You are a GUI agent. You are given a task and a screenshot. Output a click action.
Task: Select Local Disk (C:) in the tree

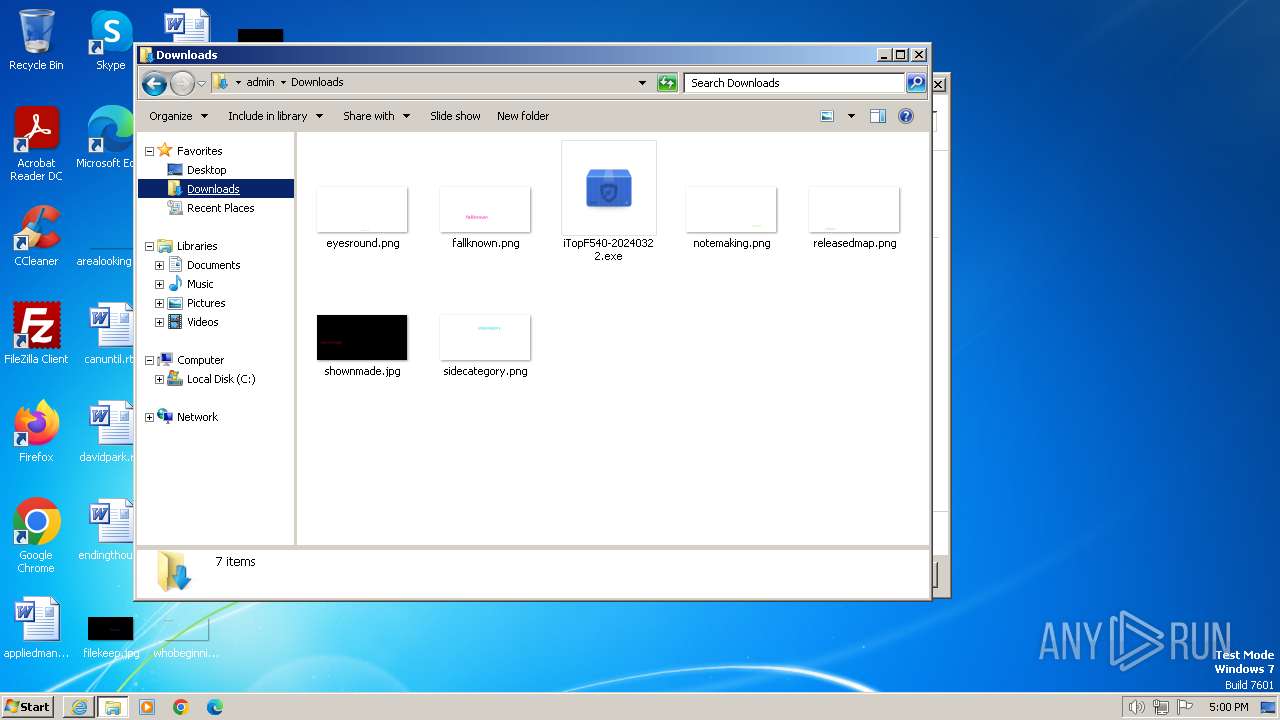(x=221, y=379)
